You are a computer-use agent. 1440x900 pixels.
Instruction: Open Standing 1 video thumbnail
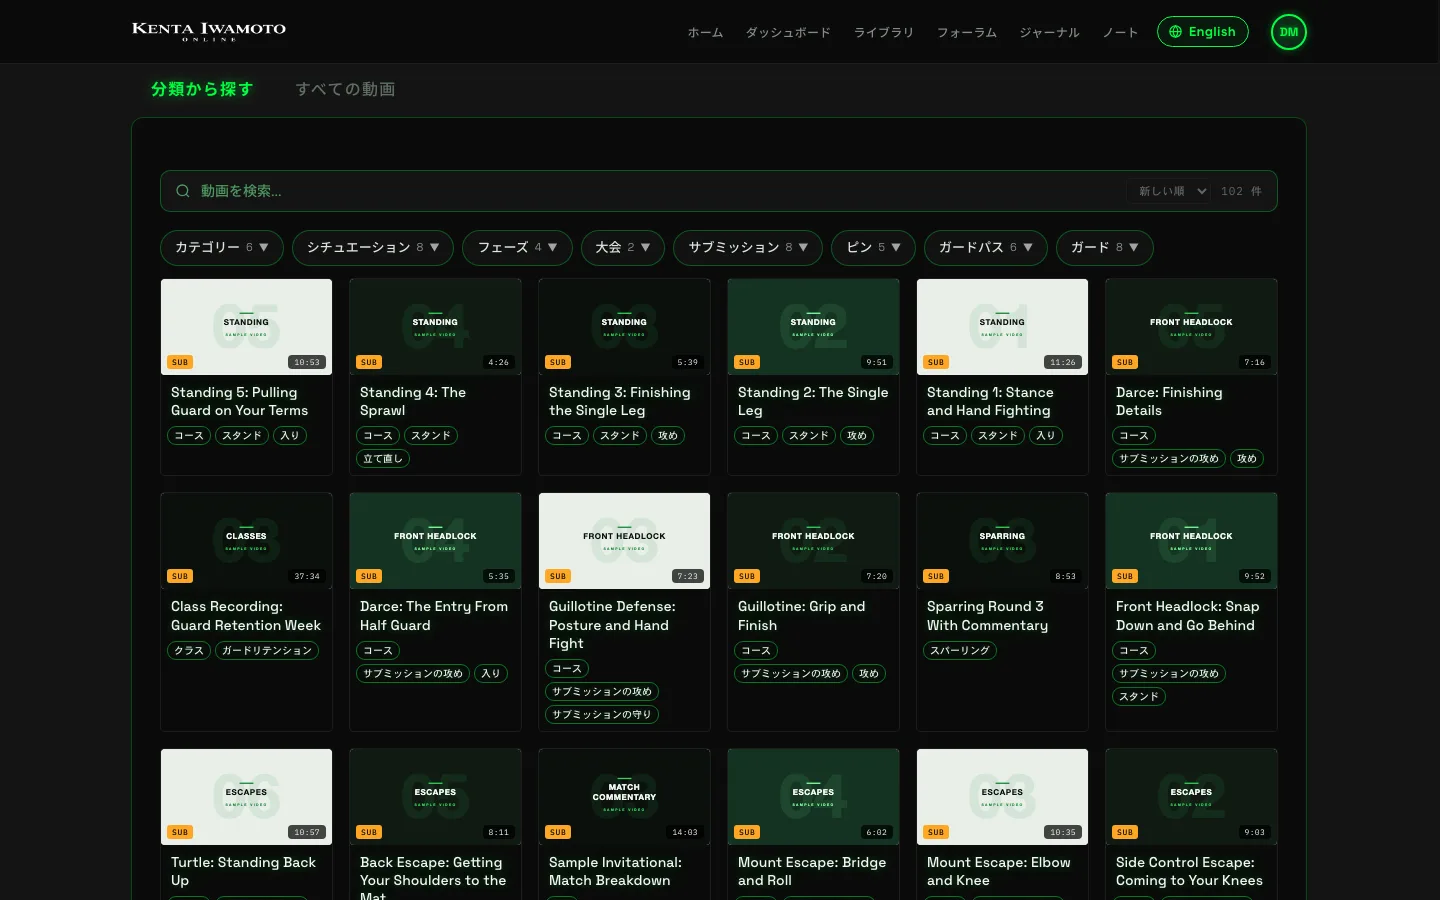(1002, 327)
